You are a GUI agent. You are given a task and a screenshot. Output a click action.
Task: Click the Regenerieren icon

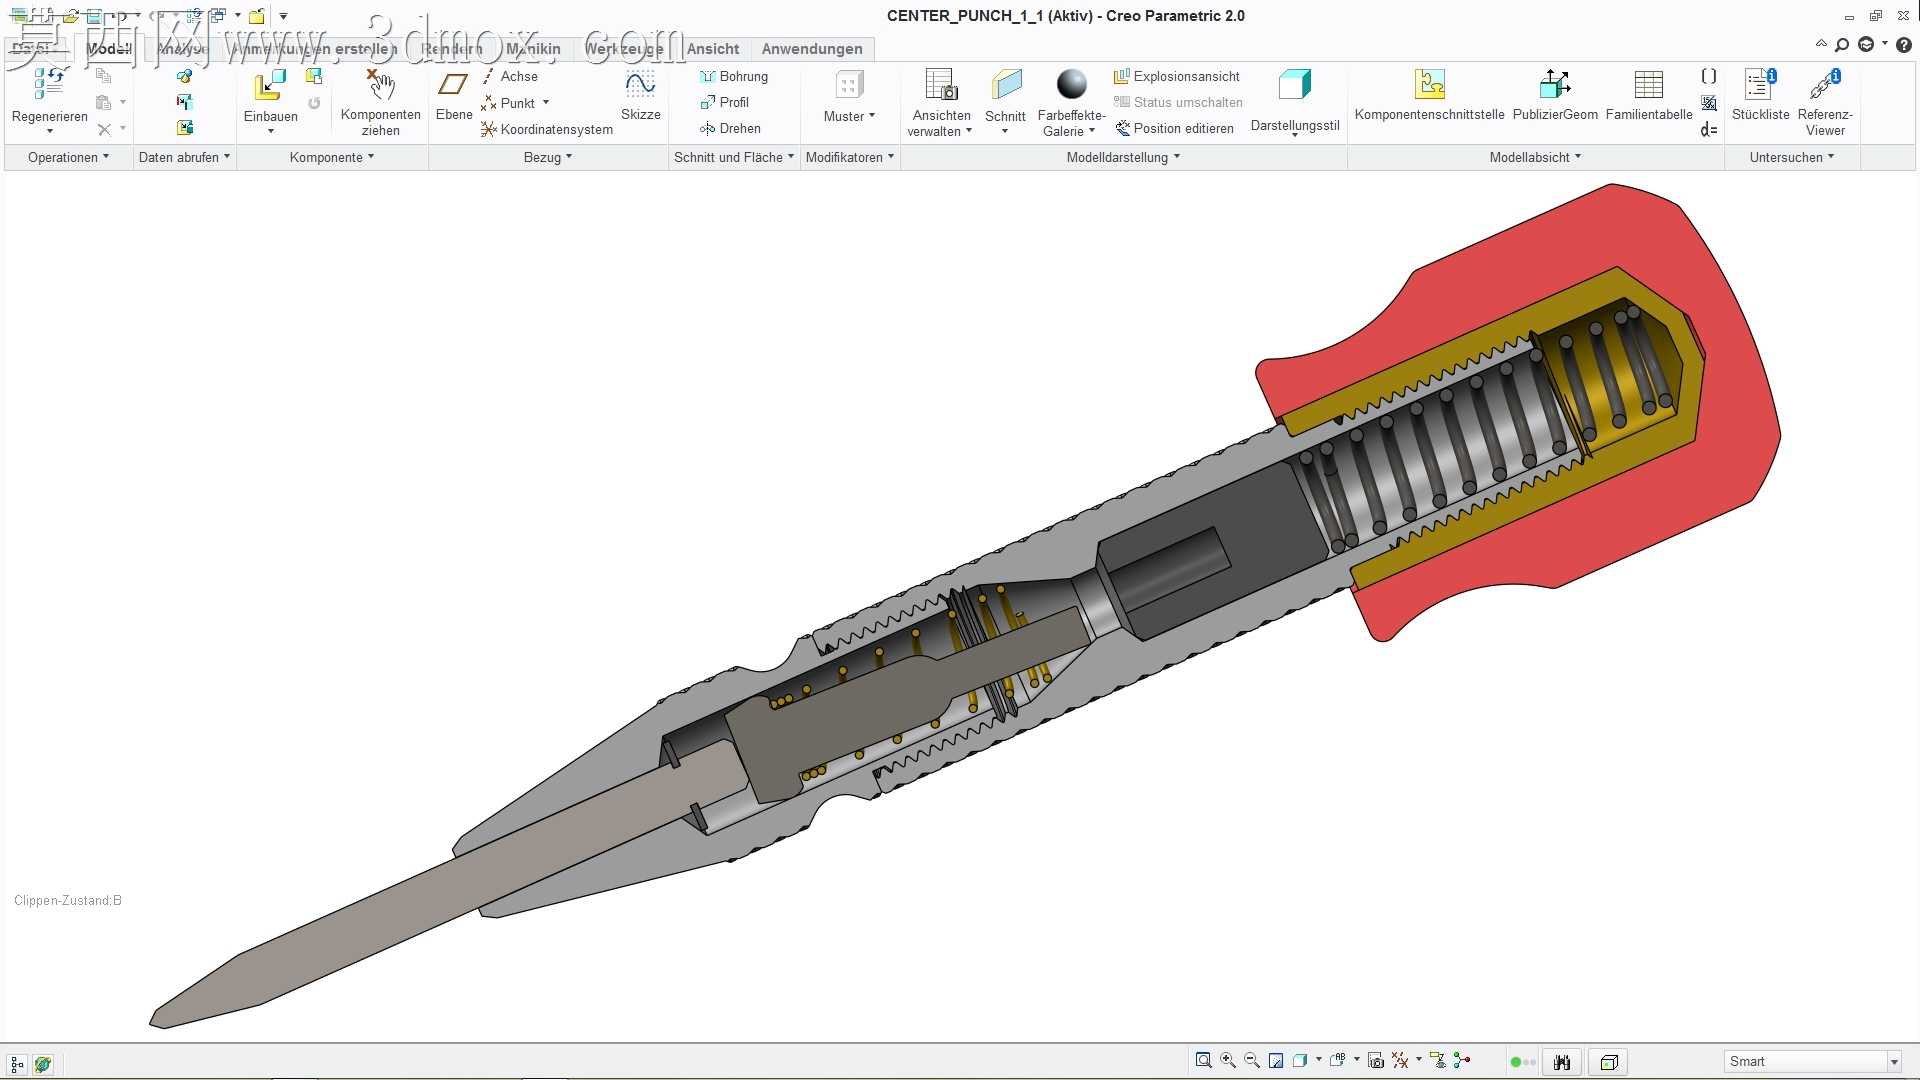(49, 84)
